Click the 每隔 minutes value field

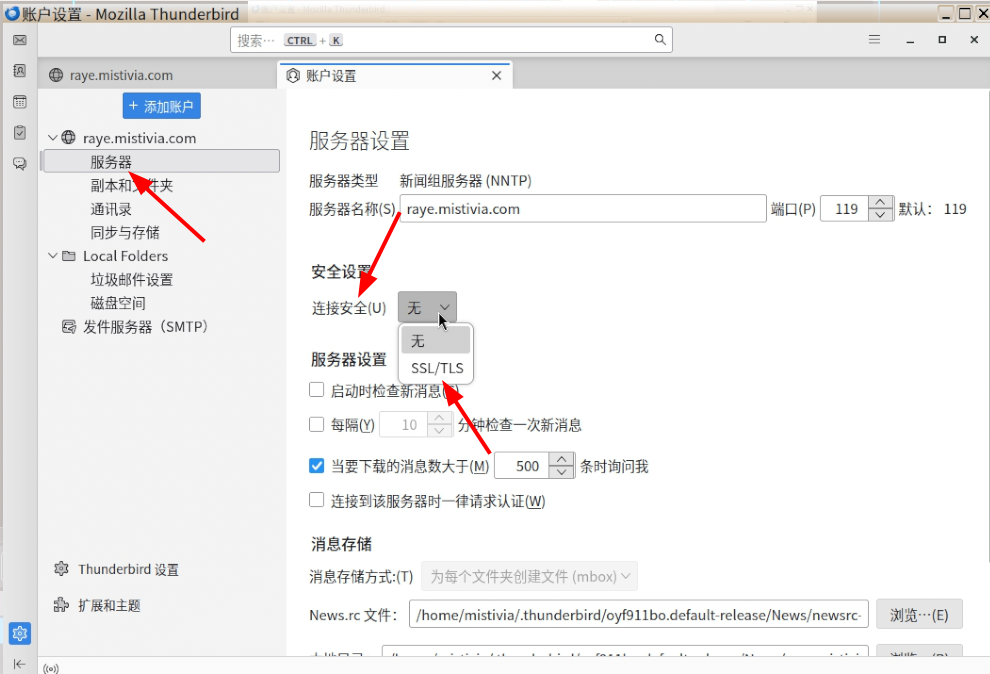coord(404,424)
